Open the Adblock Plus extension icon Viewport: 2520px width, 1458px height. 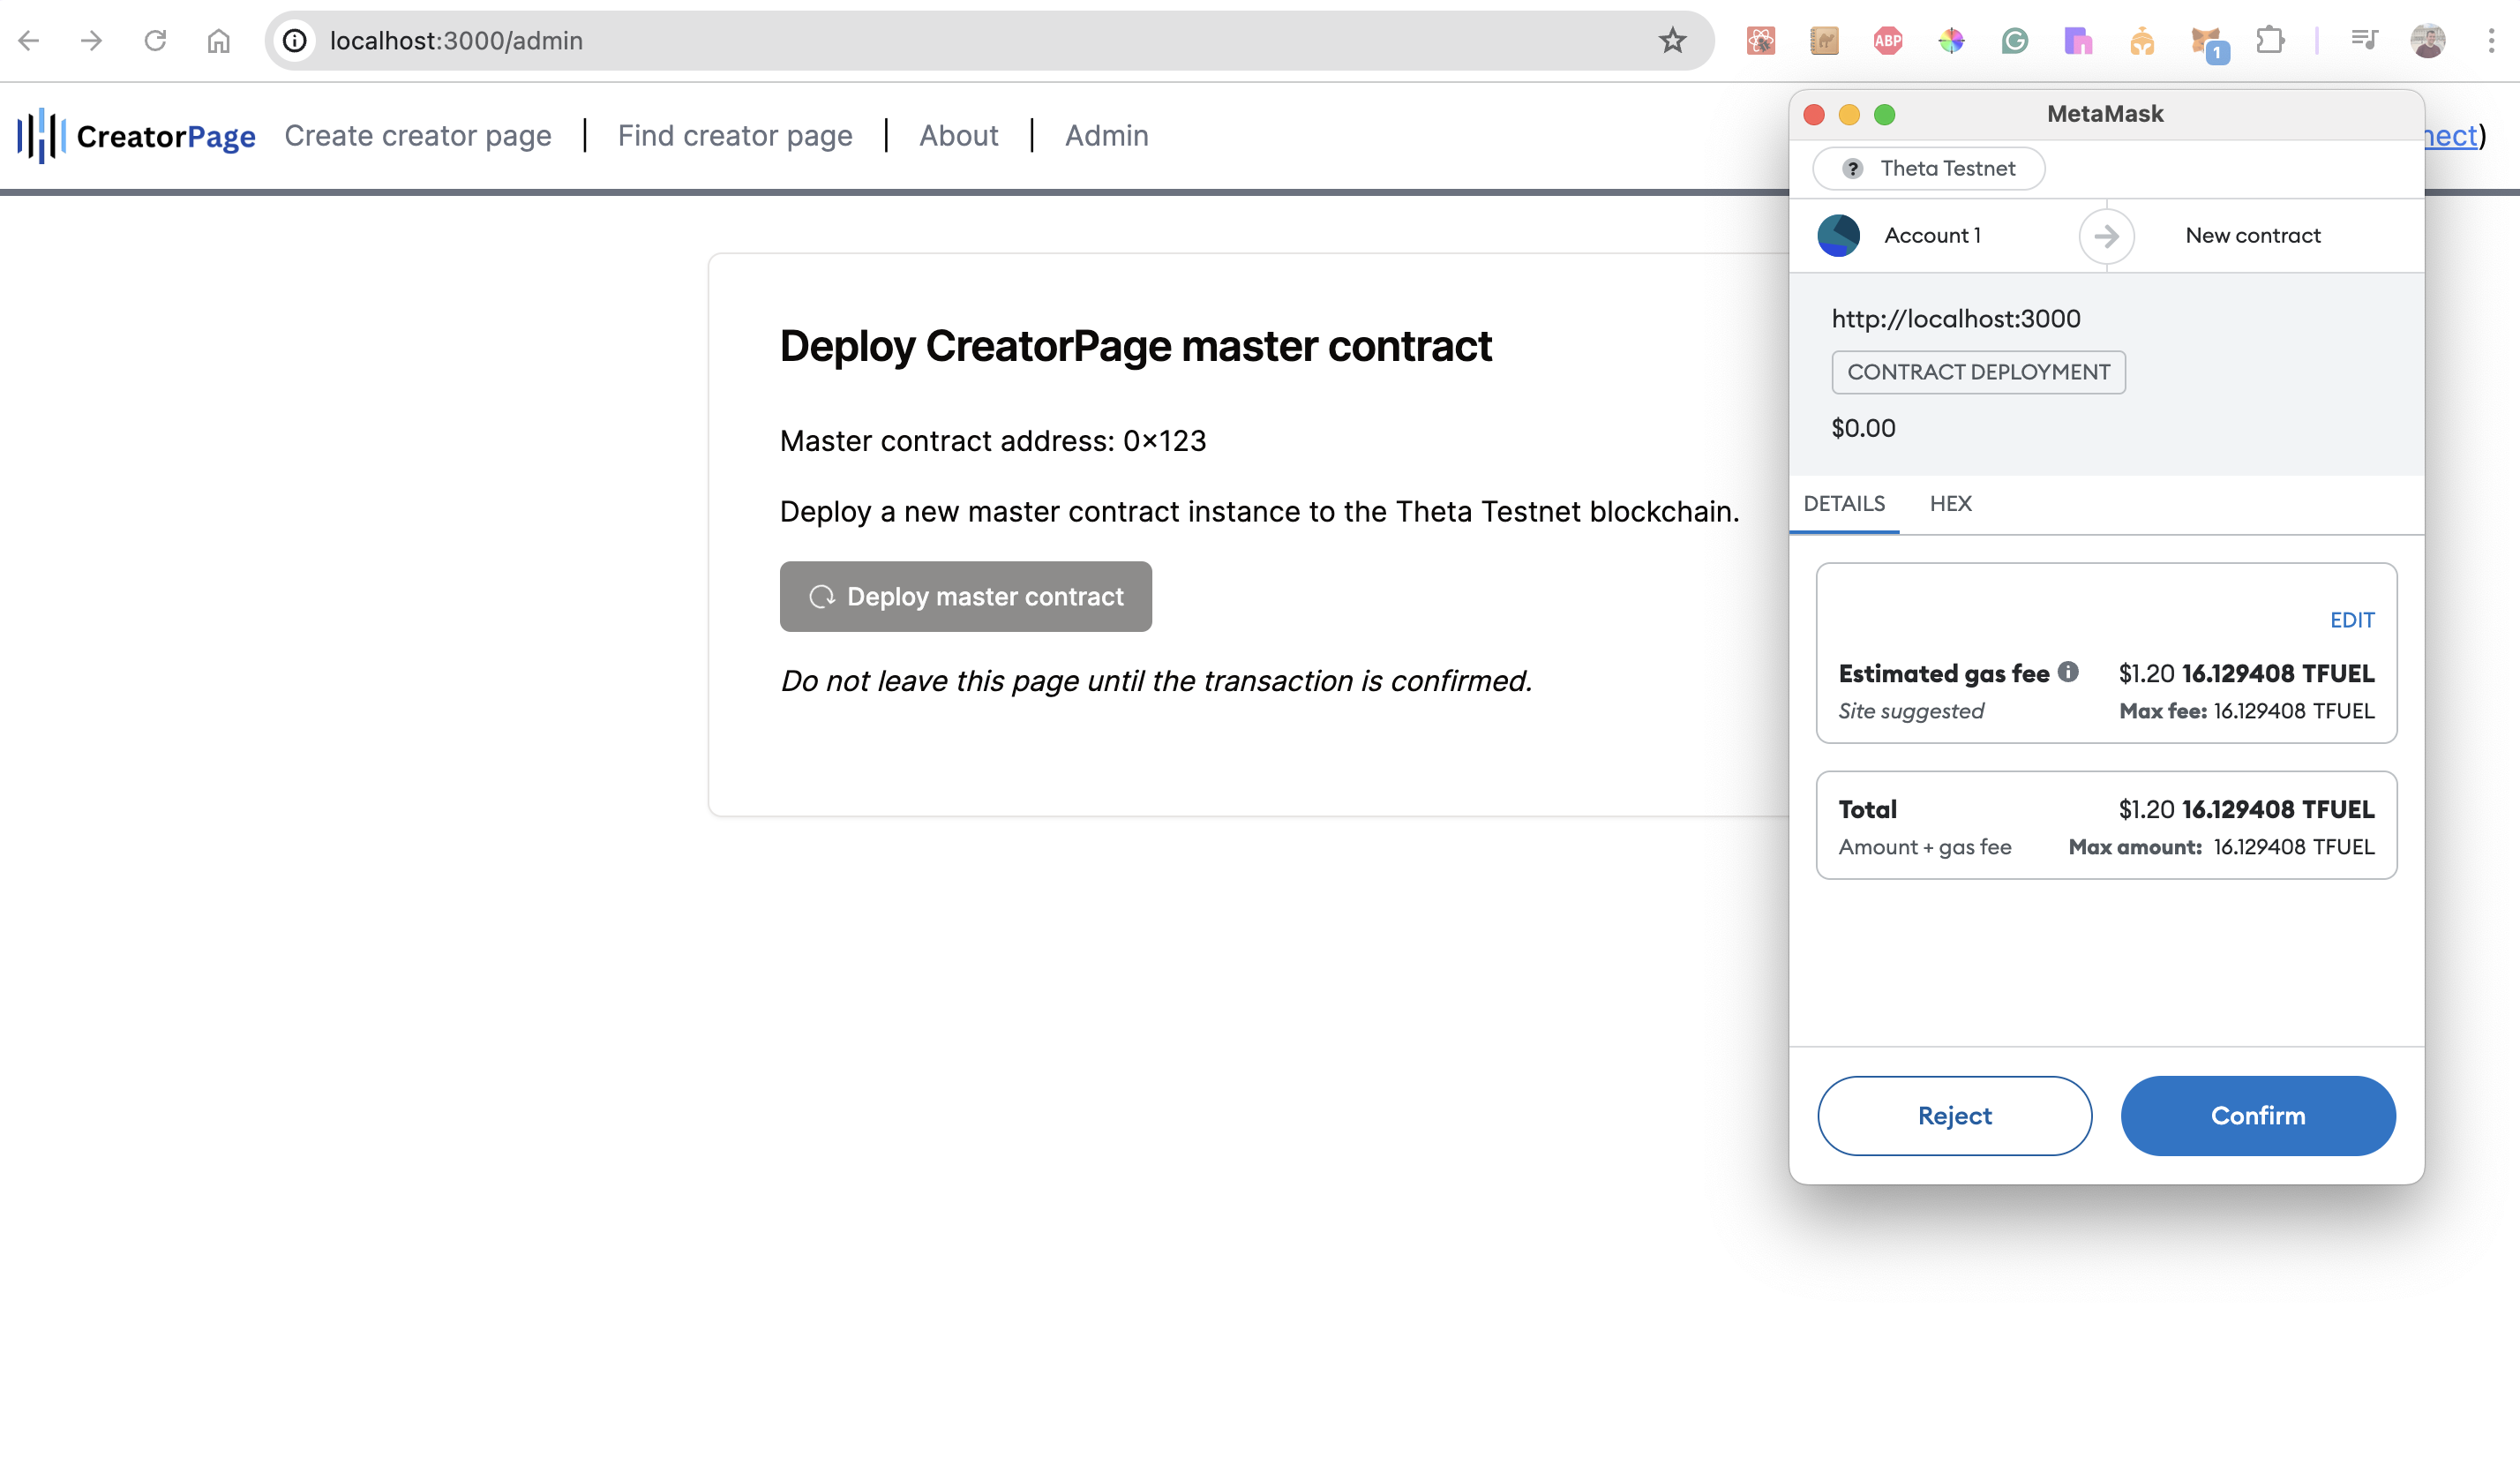click(1887, 41)
